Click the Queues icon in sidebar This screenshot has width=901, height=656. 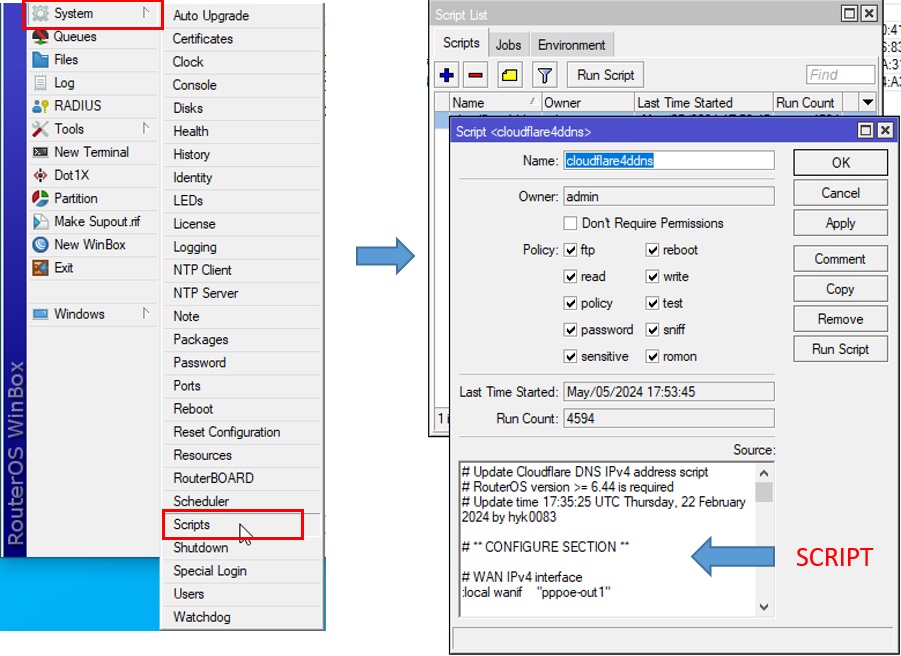(x=40, y=37)
